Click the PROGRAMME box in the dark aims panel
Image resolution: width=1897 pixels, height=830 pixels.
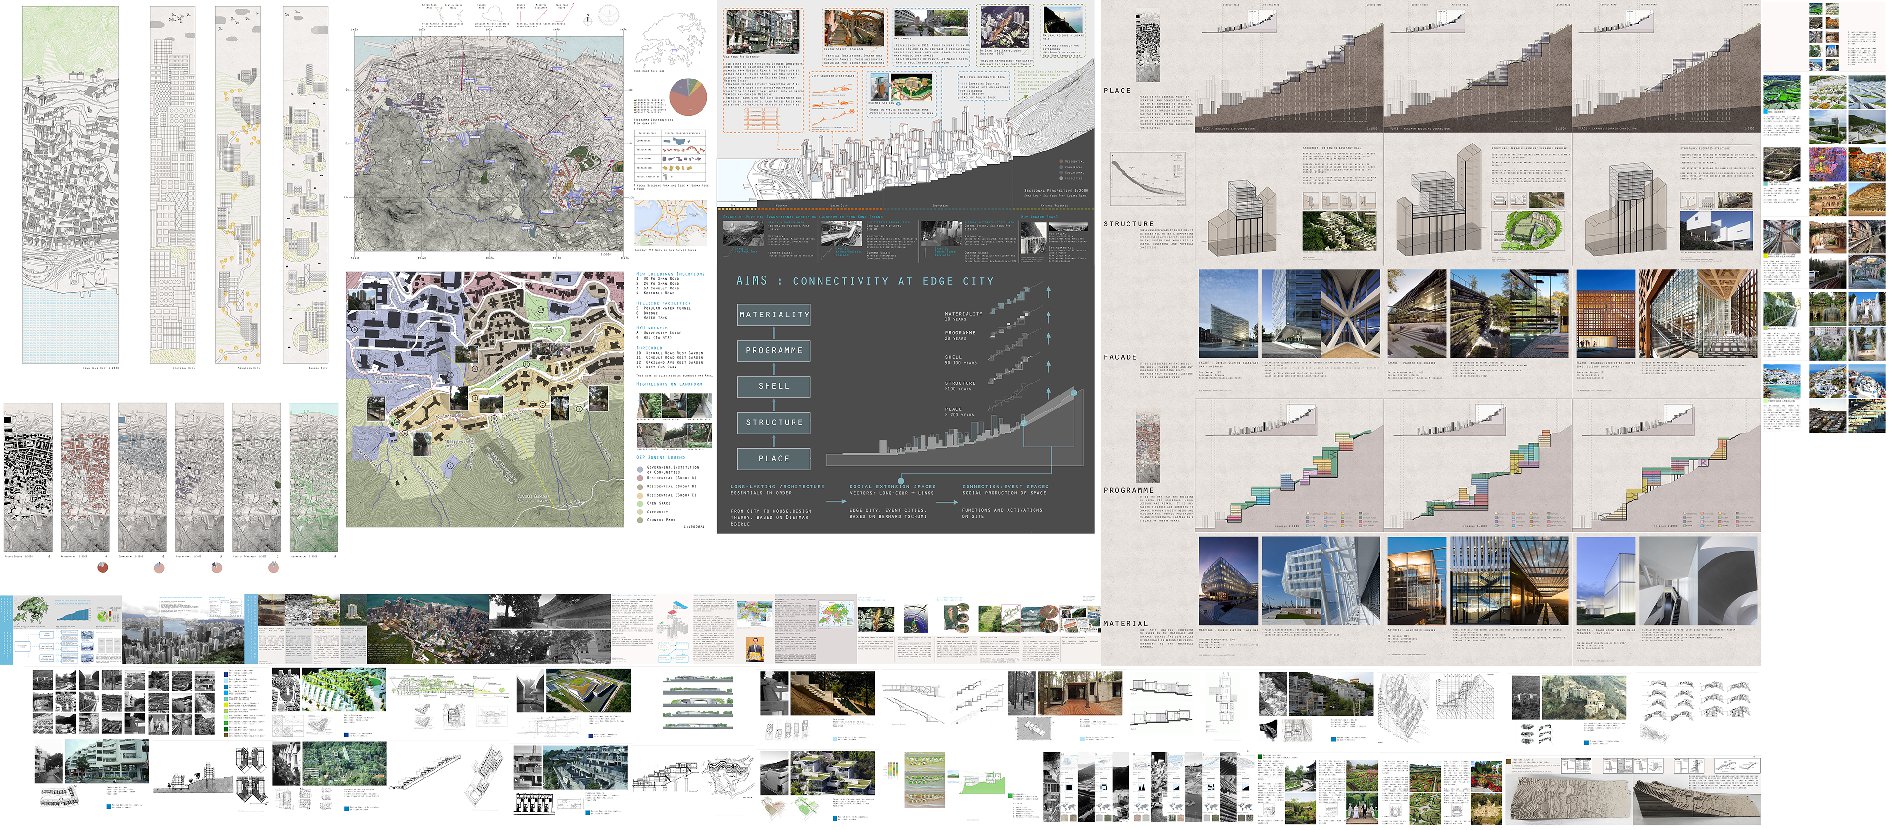[774, 350]
